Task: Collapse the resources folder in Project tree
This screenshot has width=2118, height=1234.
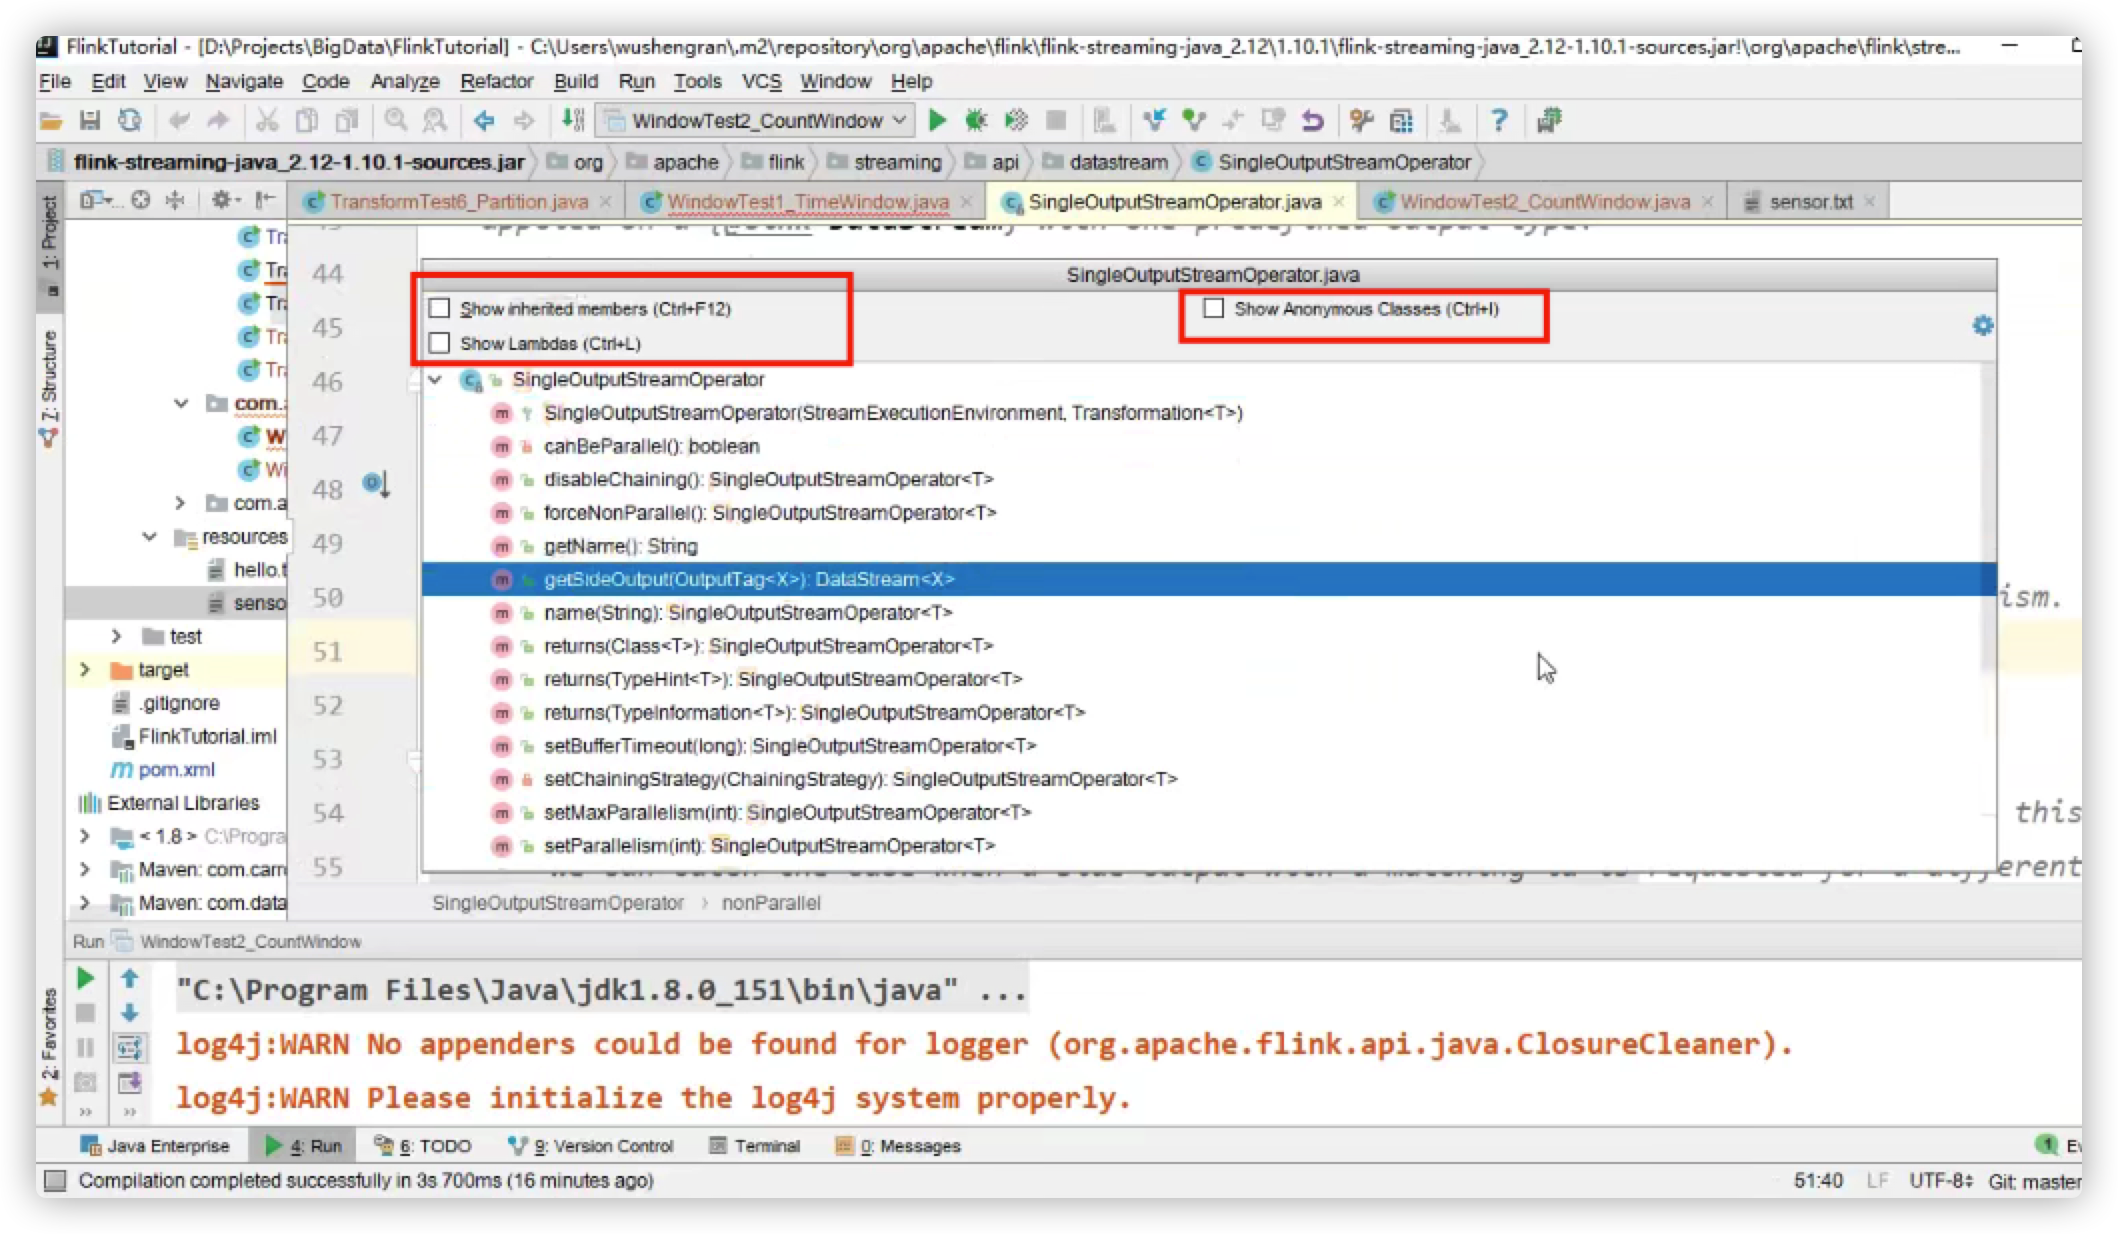Action: coord(149,536)
